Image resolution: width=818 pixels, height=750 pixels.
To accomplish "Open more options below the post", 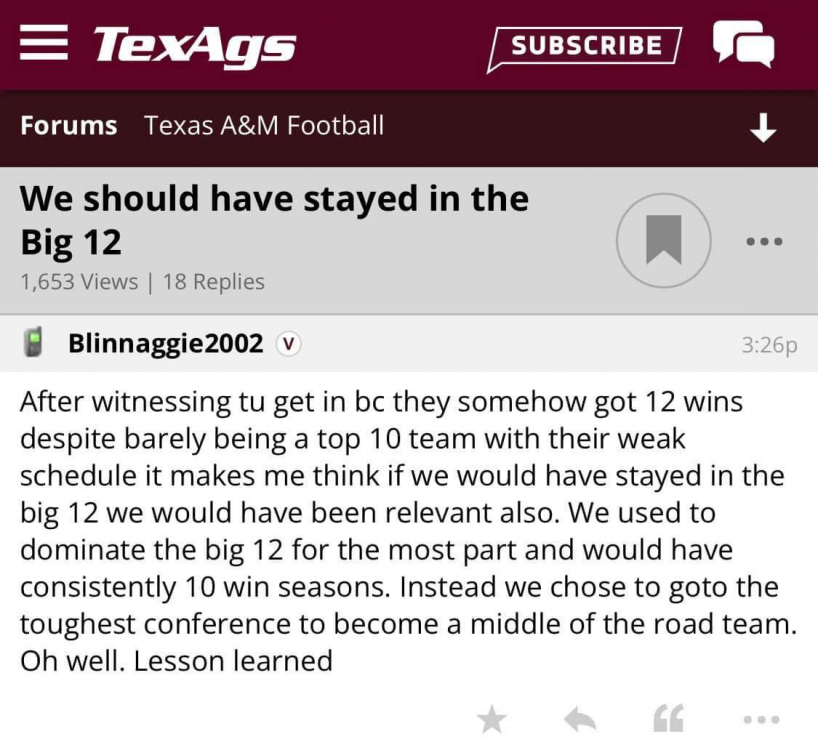I will [761, 719].
